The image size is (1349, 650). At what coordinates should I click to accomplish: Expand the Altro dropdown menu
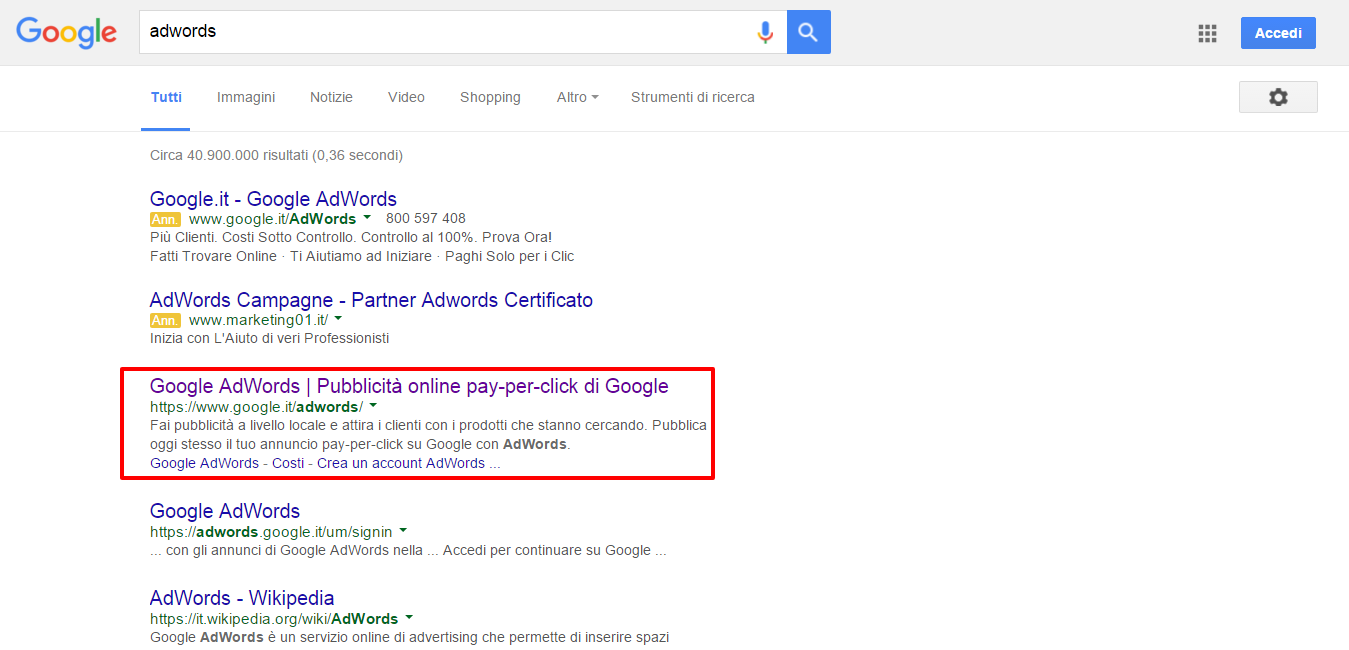[x=577, y=97]
